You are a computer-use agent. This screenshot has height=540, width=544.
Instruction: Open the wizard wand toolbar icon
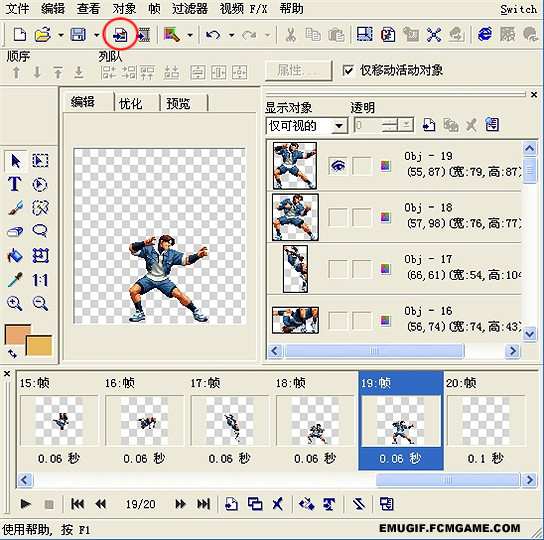171,35
